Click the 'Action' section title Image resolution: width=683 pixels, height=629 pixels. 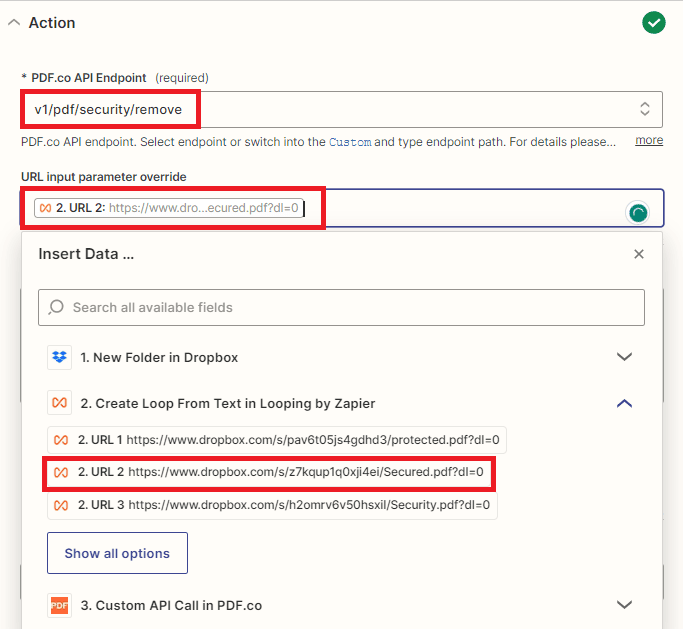click(52, 23)
